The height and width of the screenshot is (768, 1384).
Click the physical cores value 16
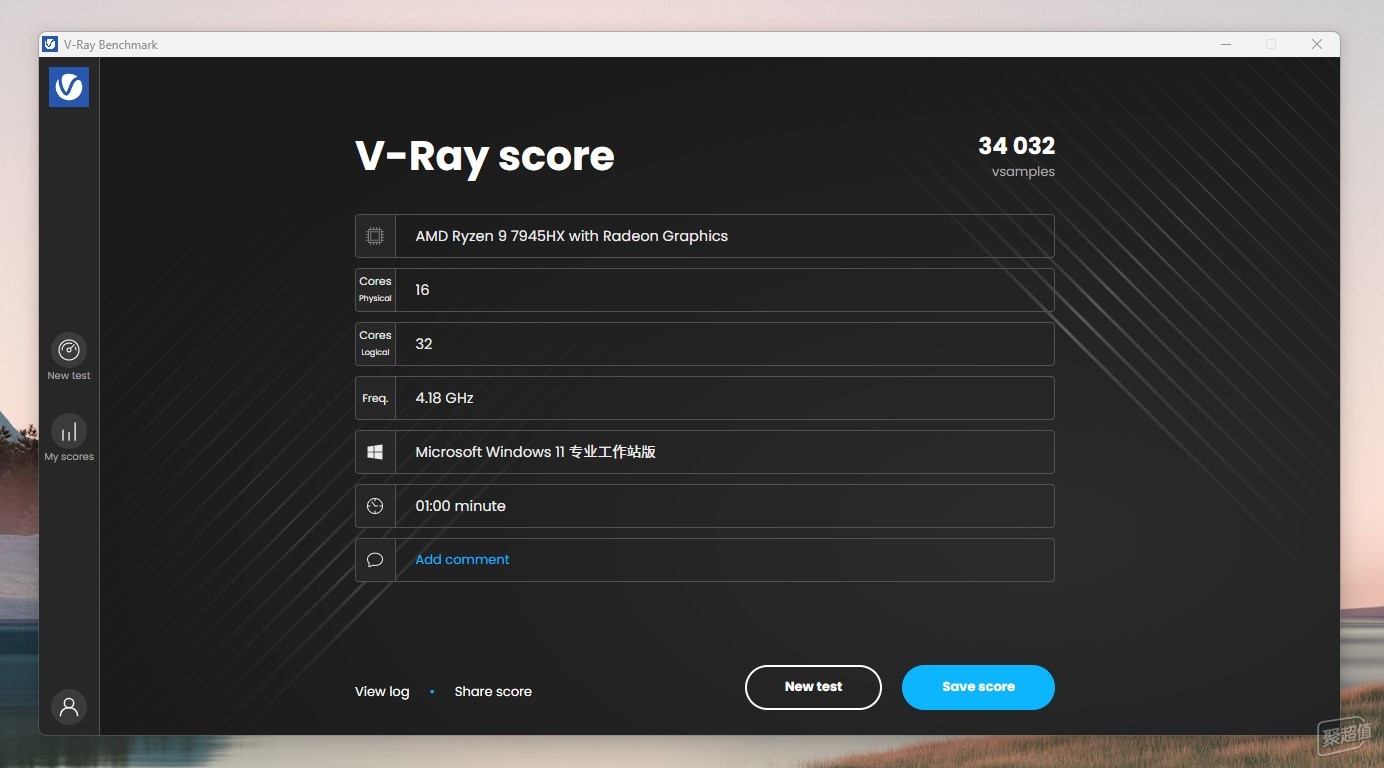[x=422, y=290]
